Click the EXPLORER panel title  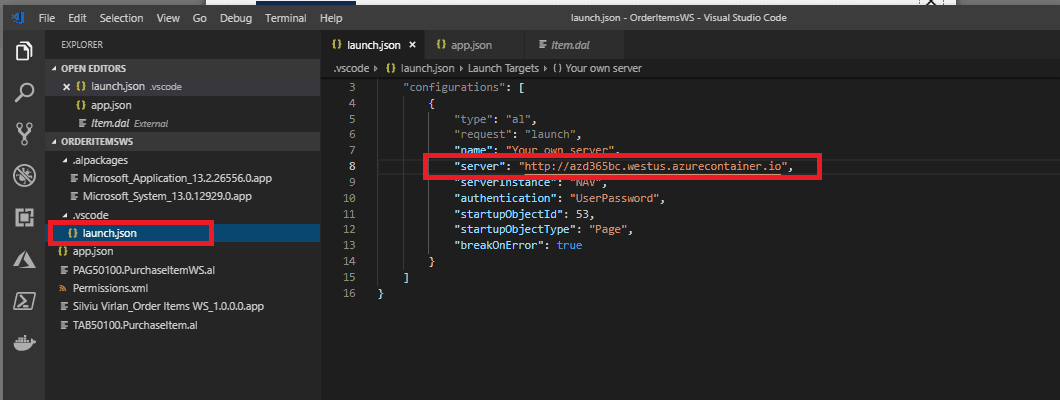click(82, 45)
